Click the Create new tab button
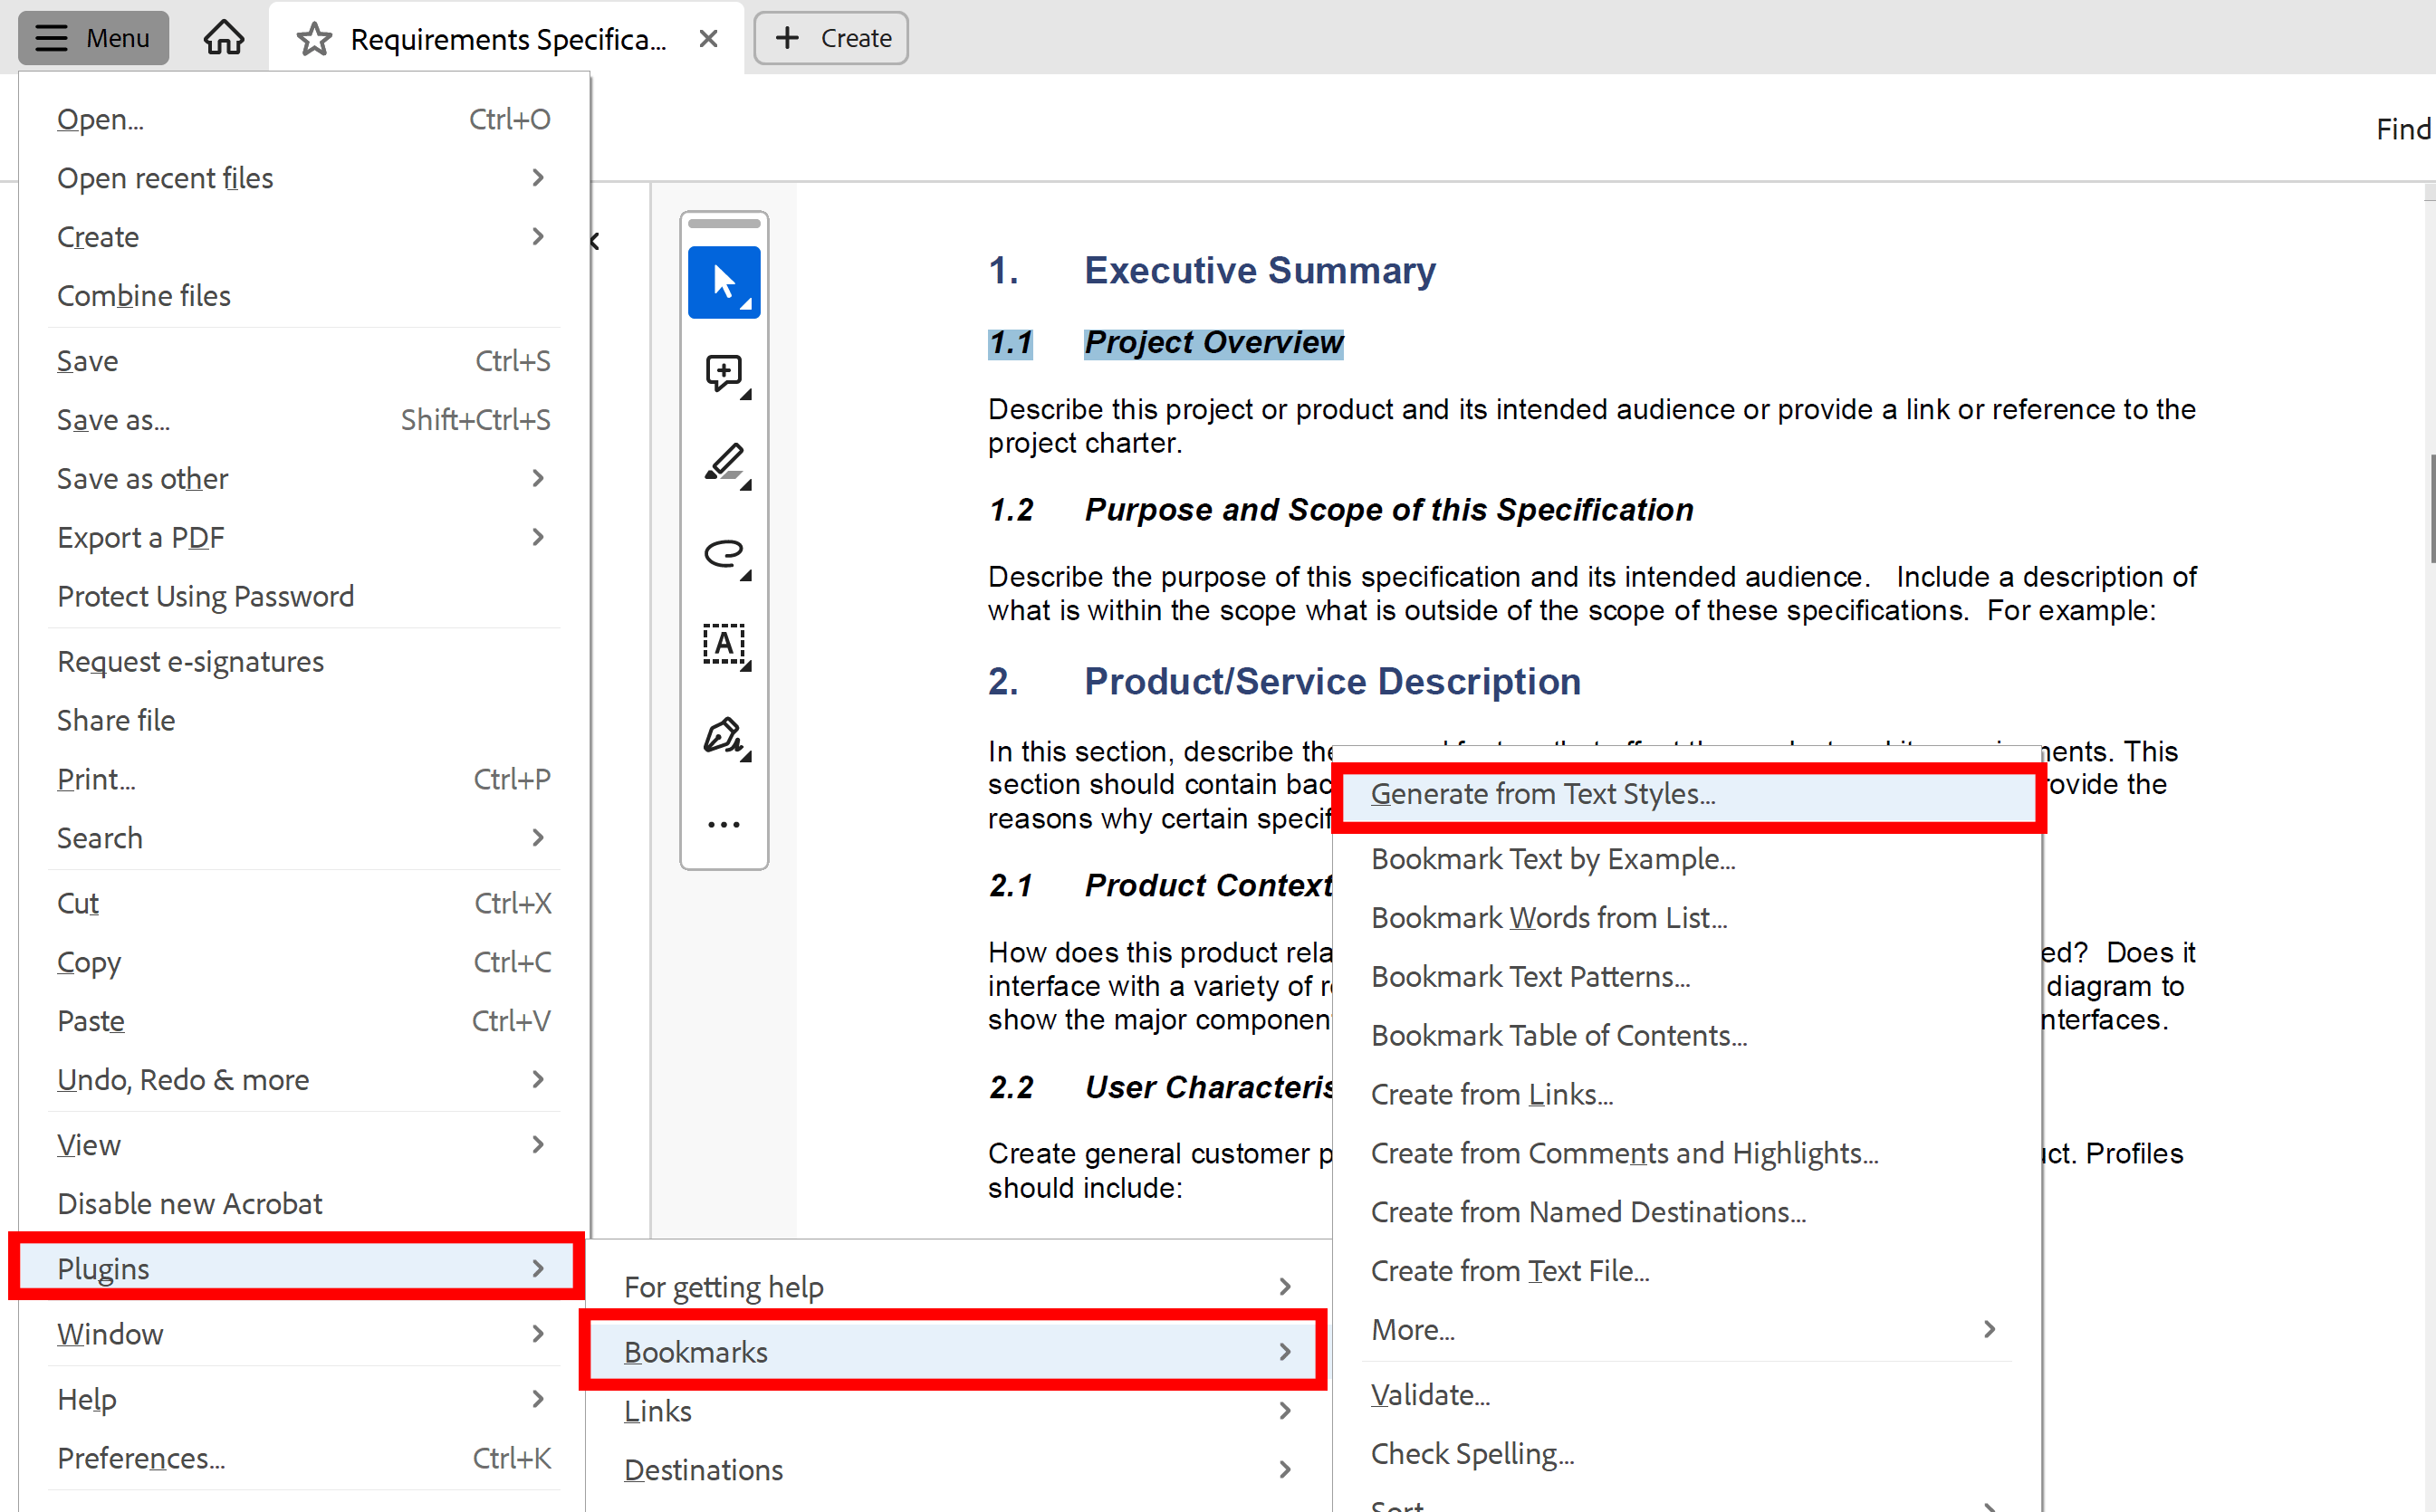The width and height of the screenshot is (2436, 1512). click(x=831, y=36)
